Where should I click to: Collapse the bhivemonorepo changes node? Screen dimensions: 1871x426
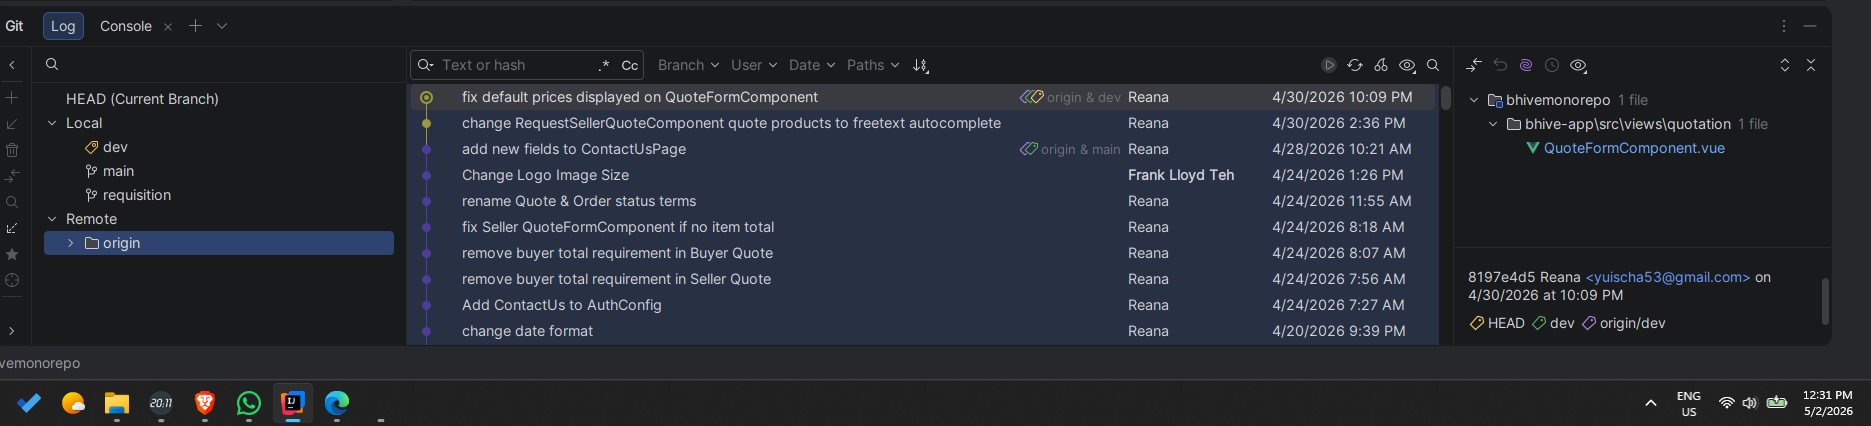[x=1474, y=100]
